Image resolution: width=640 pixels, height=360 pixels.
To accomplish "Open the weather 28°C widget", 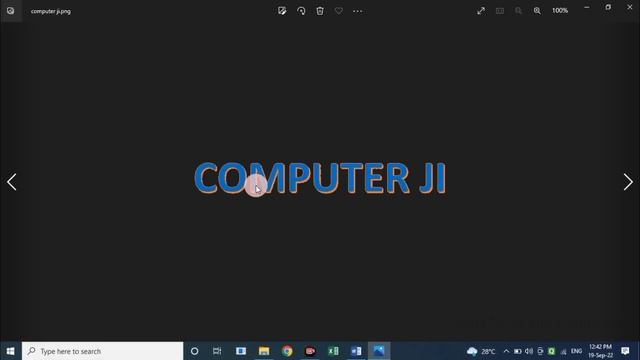I will coord(481,351).
